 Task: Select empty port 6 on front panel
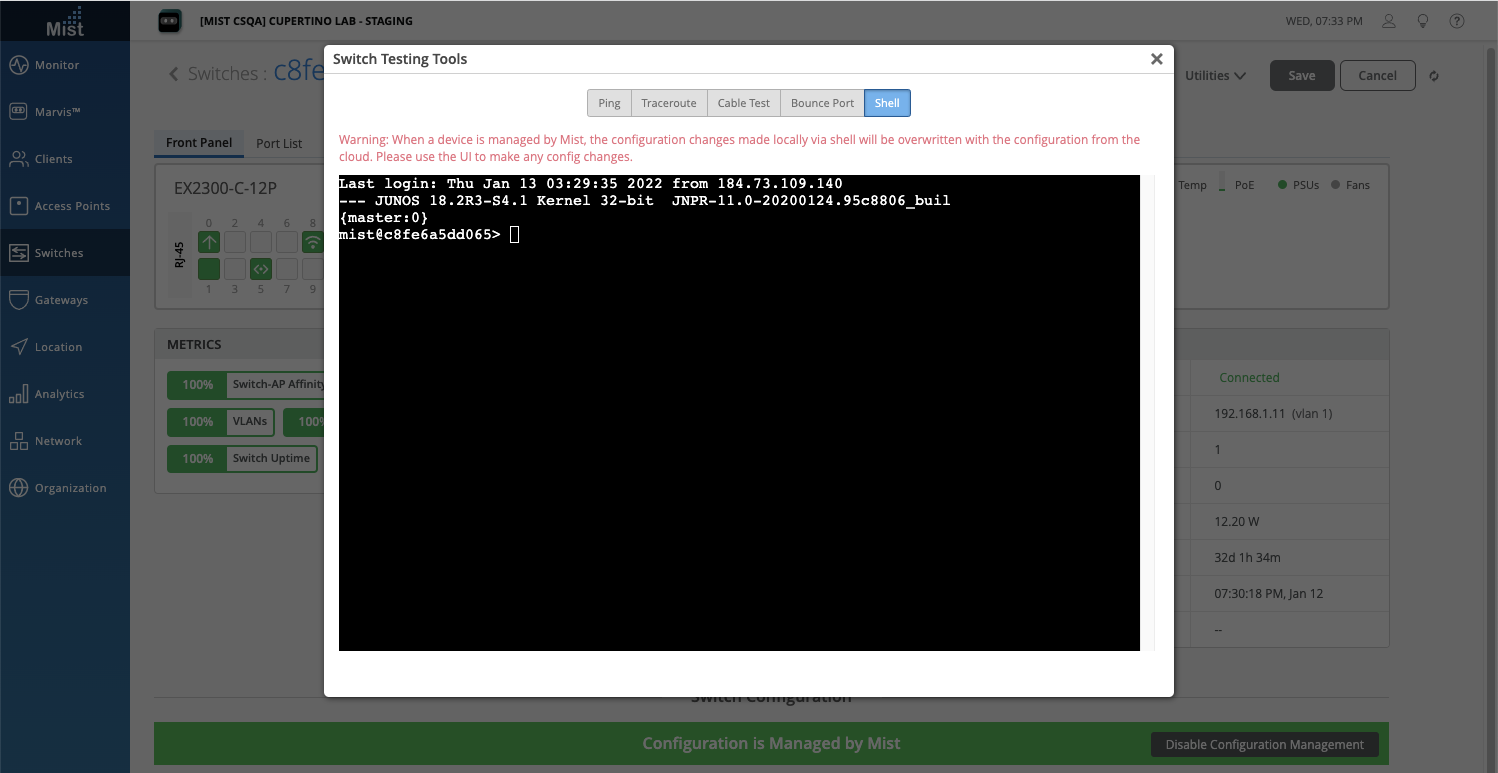287,242
